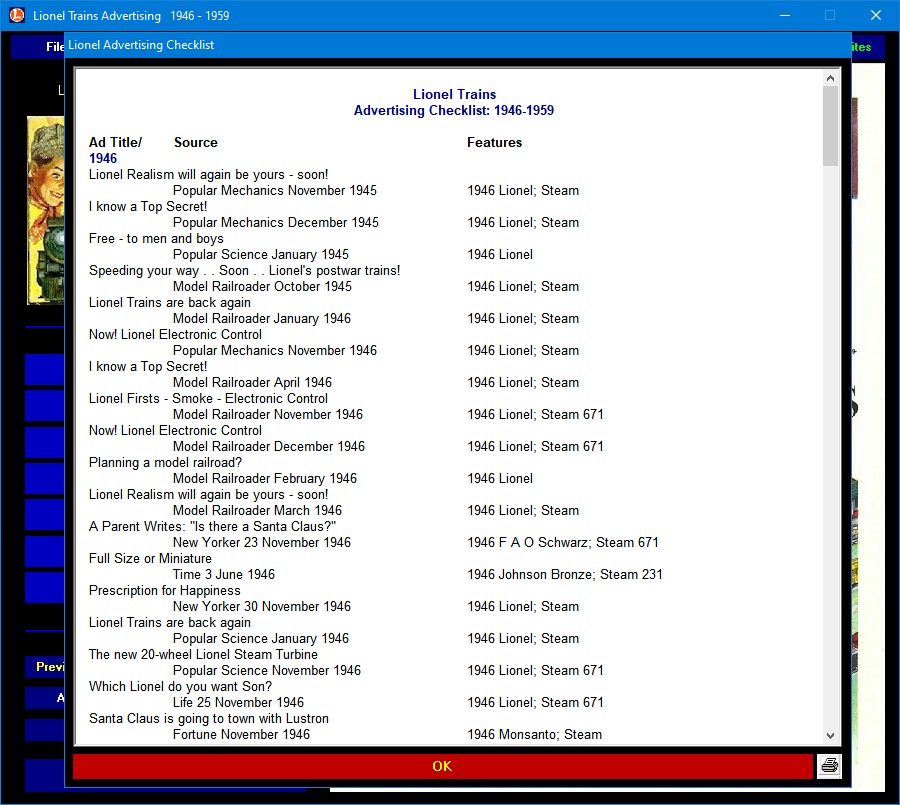Viewport: 900px width, 805px height.
Task: Select 'Lionel Firsts - Smoke - Electronic Control' title
Action: [x=208, y=398]
